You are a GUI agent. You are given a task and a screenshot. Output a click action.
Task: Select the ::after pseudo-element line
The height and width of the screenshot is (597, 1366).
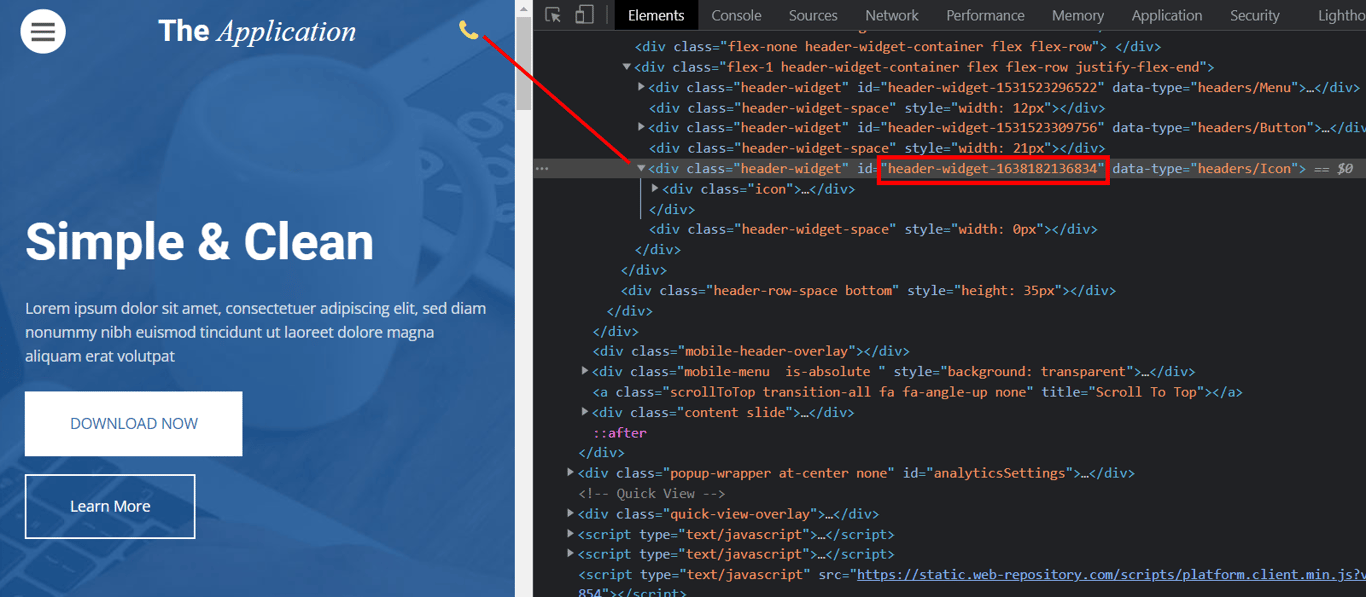point(620,433)
